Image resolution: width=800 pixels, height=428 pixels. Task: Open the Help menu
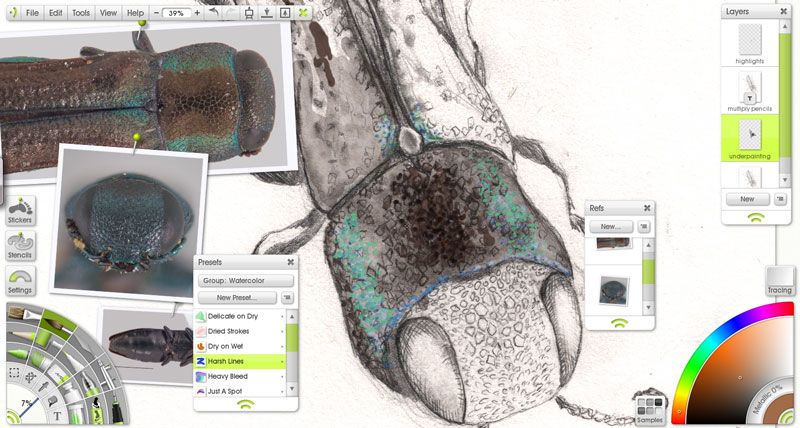135,13
